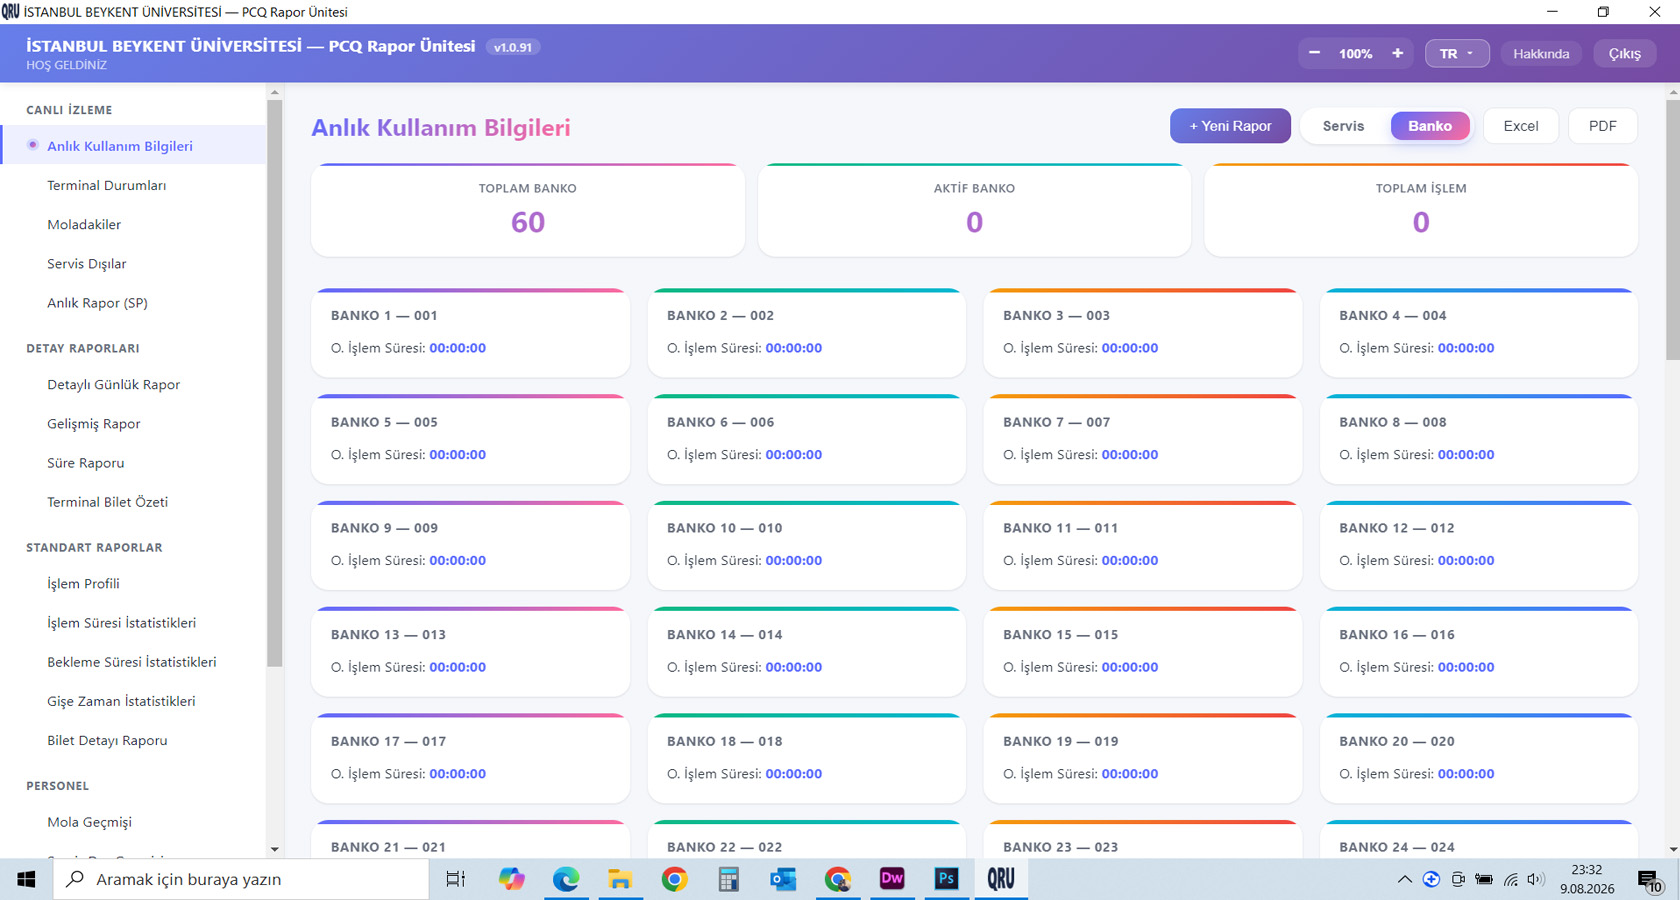Click the main content scroll down arrow

click(x=1673, y=849)
